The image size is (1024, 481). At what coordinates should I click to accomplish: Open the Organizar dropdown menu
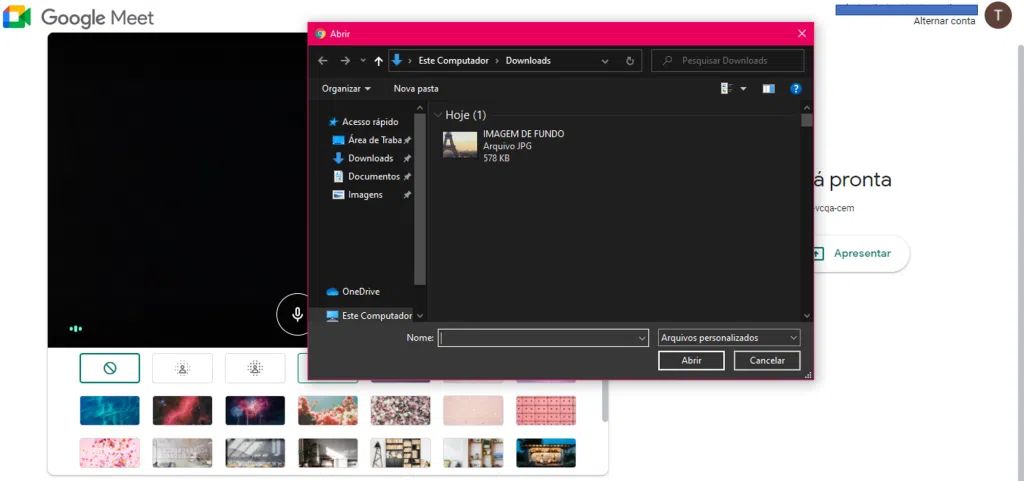click(x=346, y=89)
